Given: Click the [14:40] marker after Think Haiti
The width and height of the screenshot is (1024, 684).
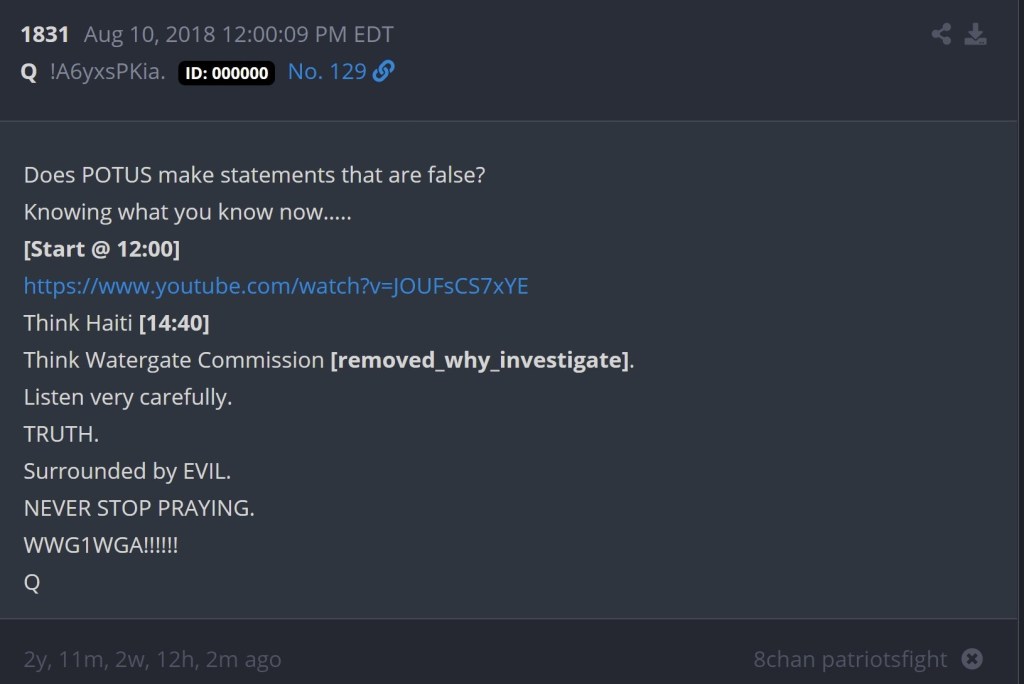Looking at the screenshot, I should point(174,323).
